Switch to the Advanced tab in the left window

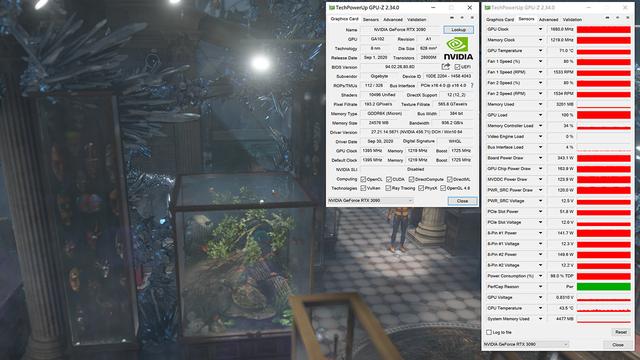pyautogui.click(x=393, y=19)
